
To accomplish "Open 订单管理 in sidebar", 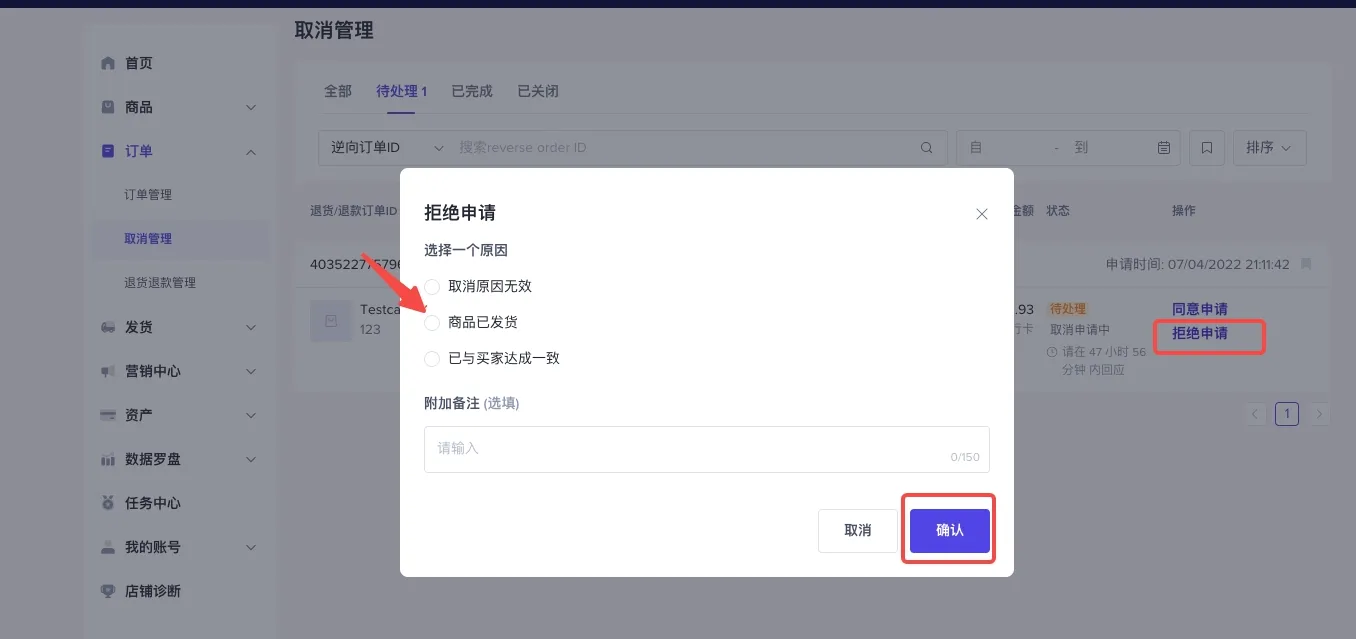I will pos(148,195).
